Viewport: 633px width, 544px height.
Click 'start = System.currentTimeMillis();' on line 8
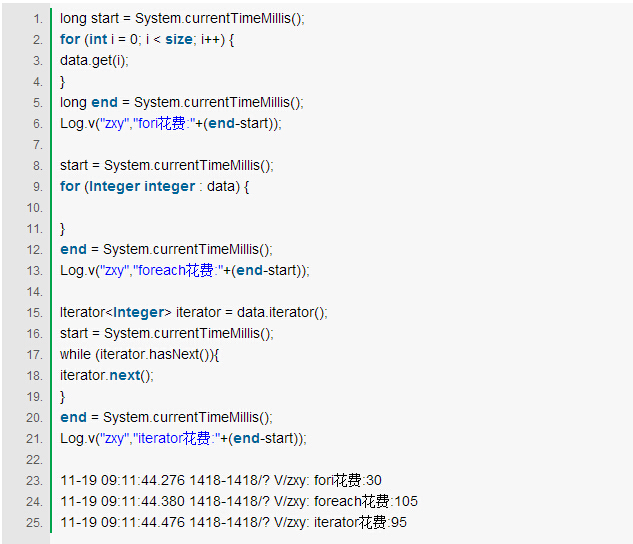tap(166, 166)
